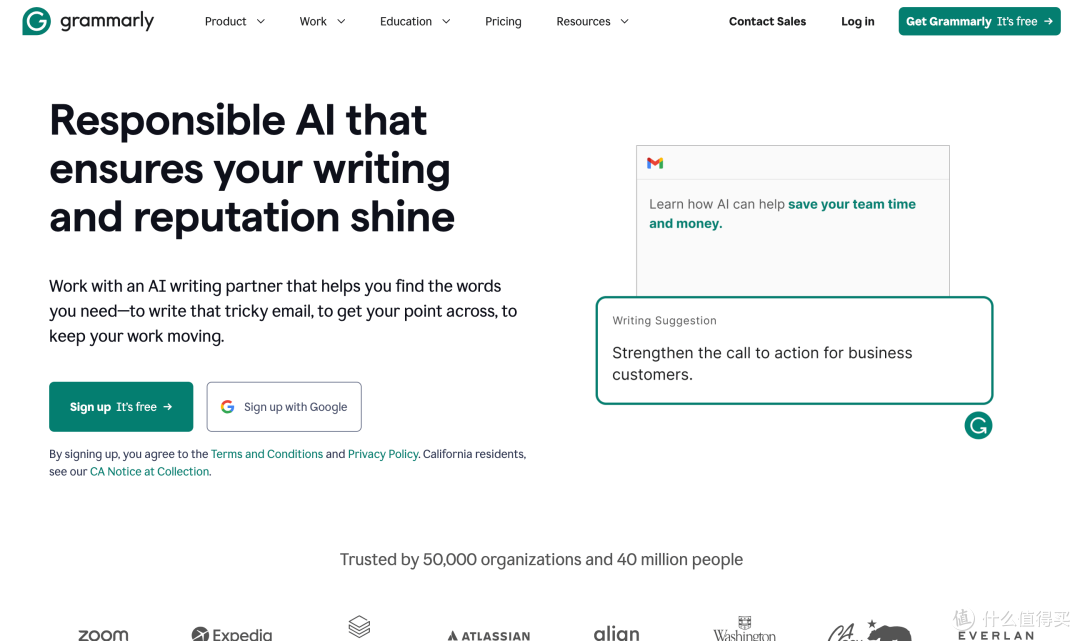Click the Writing Suggestion card
Screen dimensions: 1080x641
[794, 350]
